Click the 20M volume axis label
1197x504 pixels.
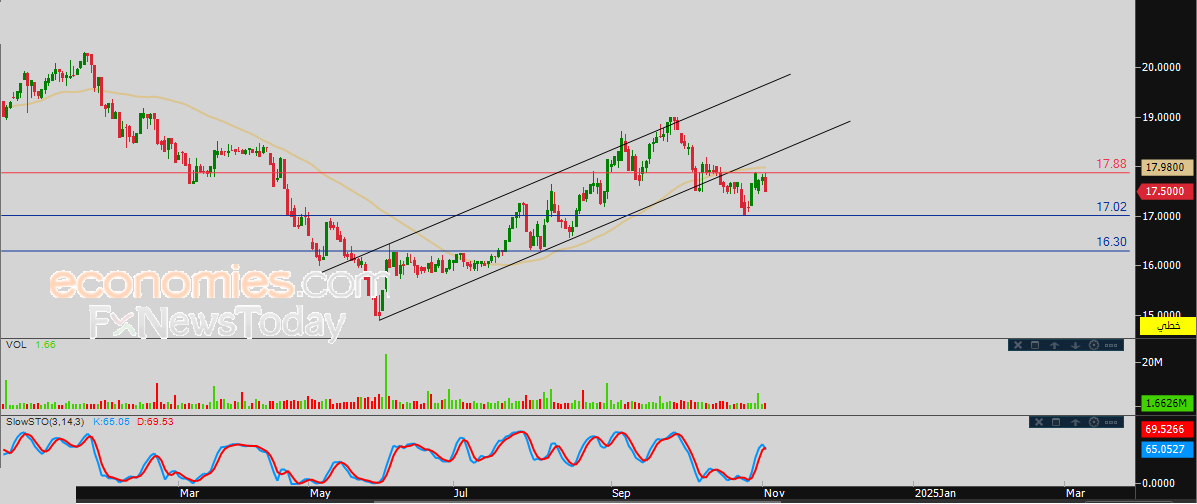(x=1152, y=362)
